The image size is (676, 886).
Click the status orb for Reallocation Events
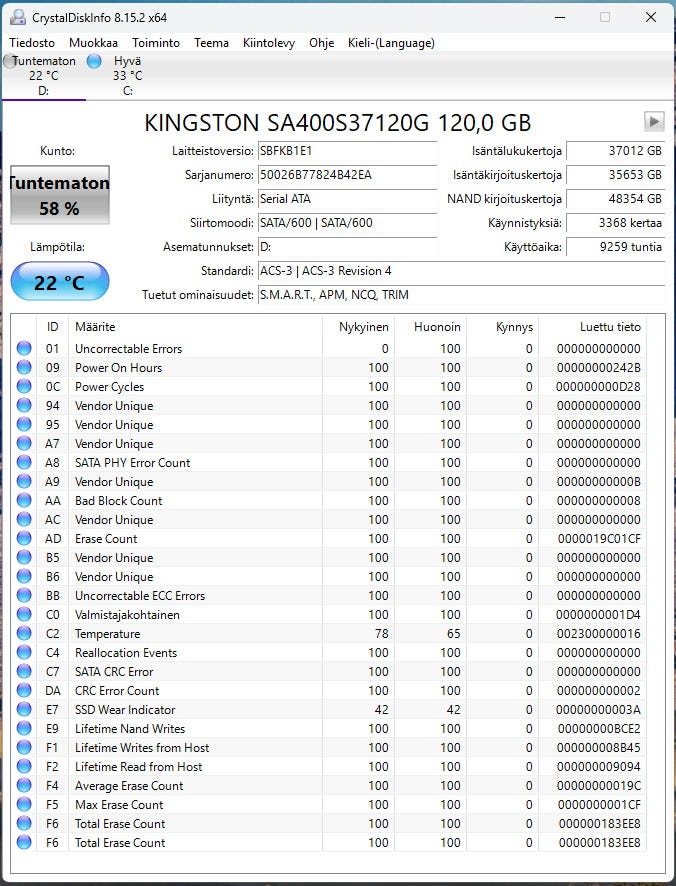24,652
